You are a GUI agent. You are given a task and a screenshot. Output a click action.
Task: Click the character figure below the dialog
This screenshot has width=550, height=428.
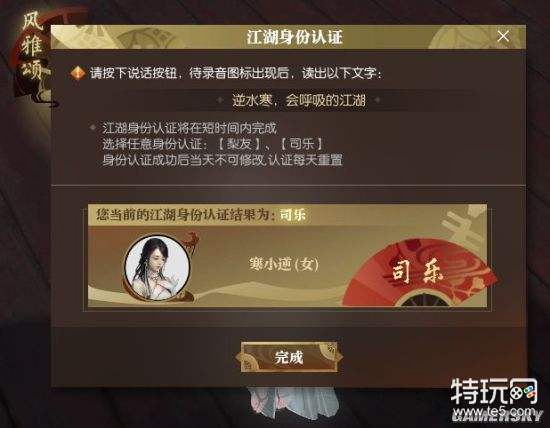point(292,404)
